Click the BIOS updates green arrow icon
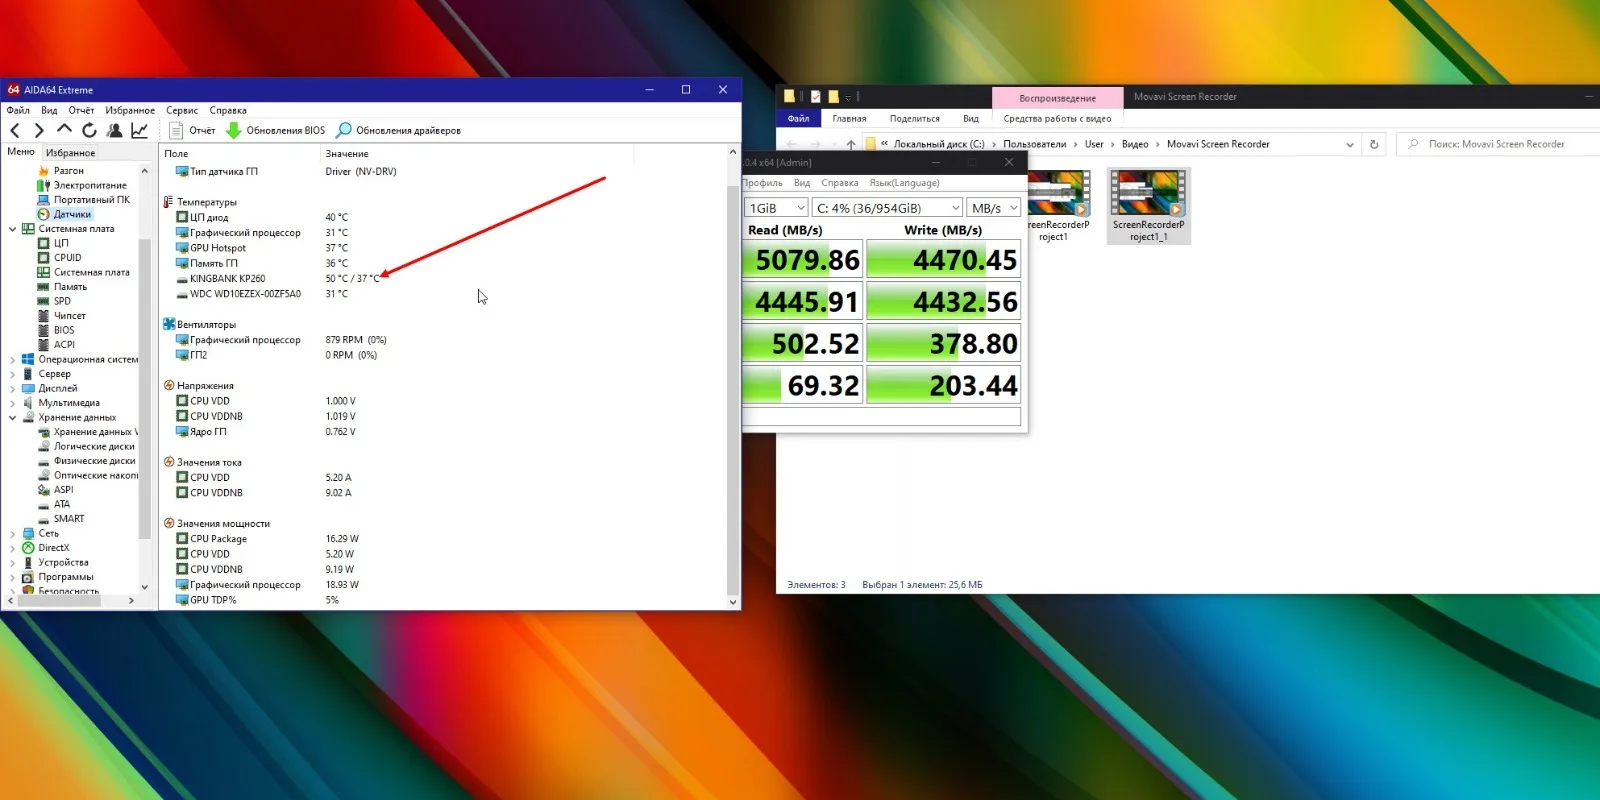The height and width of the screenshot is (800, 1600). click(x=234, y=130)
